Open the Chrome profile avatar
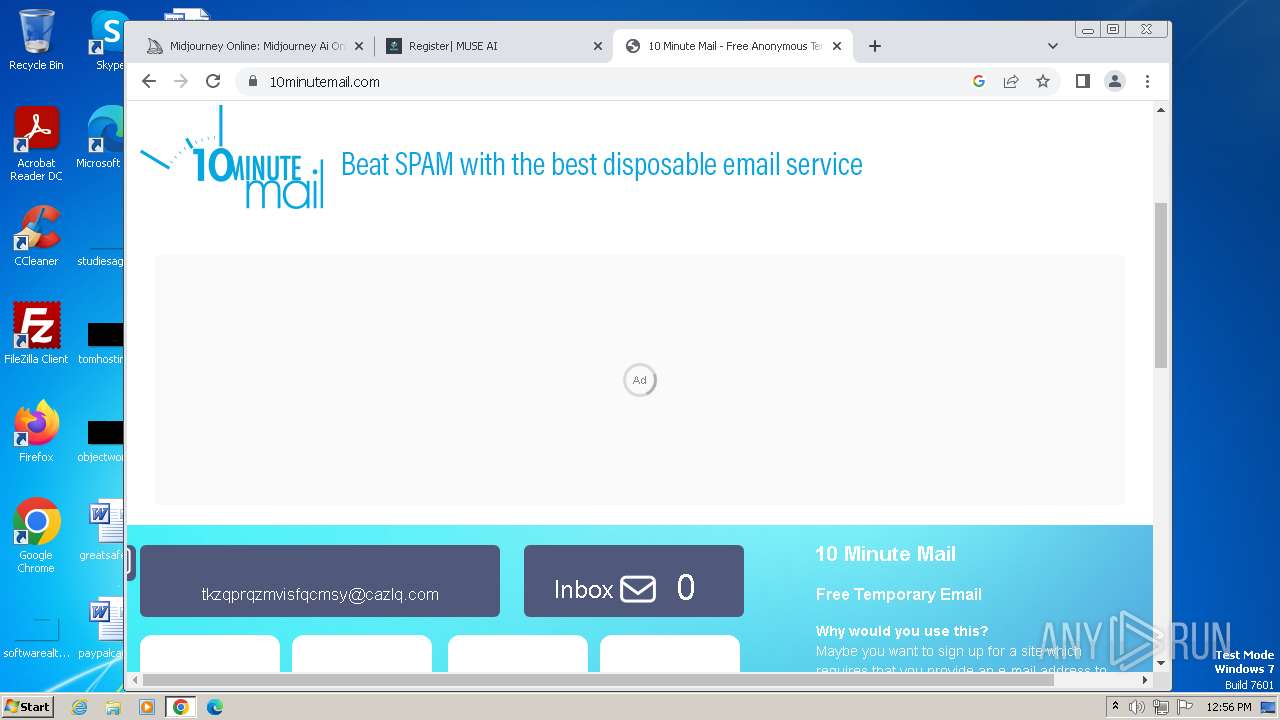Screen dimensions: 1280x720 point(1114,82)
